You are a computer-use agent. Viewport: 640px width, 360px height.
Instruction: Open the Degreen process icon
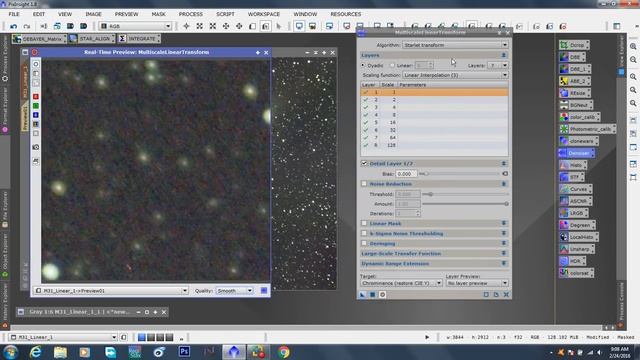[x=577, y=225]
